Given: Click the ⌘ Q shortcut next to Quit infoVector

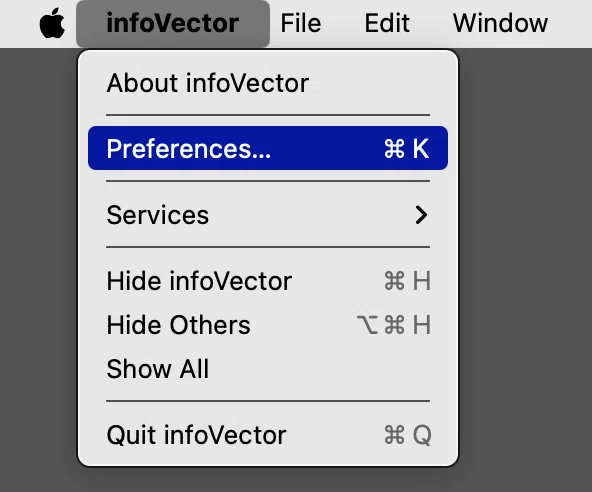Looking at the screenshot, I should (x=408, y=435).
